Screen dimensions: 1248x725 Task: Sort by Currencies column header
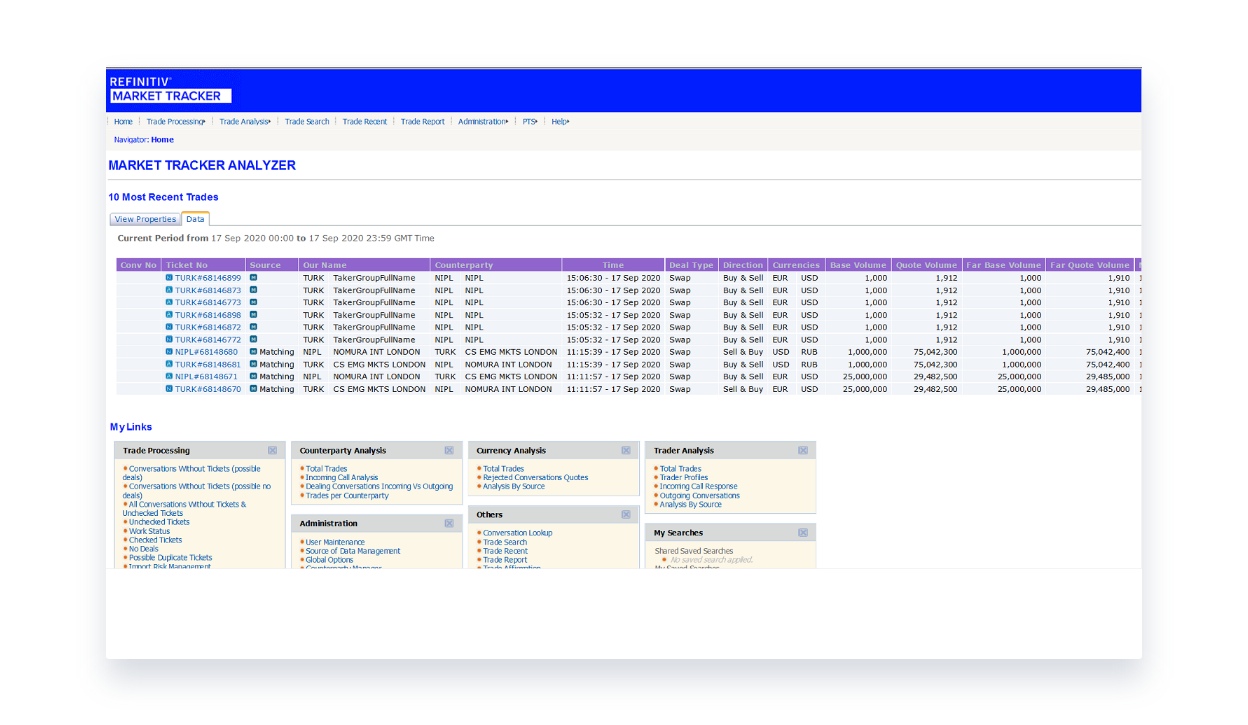point(796,265)
